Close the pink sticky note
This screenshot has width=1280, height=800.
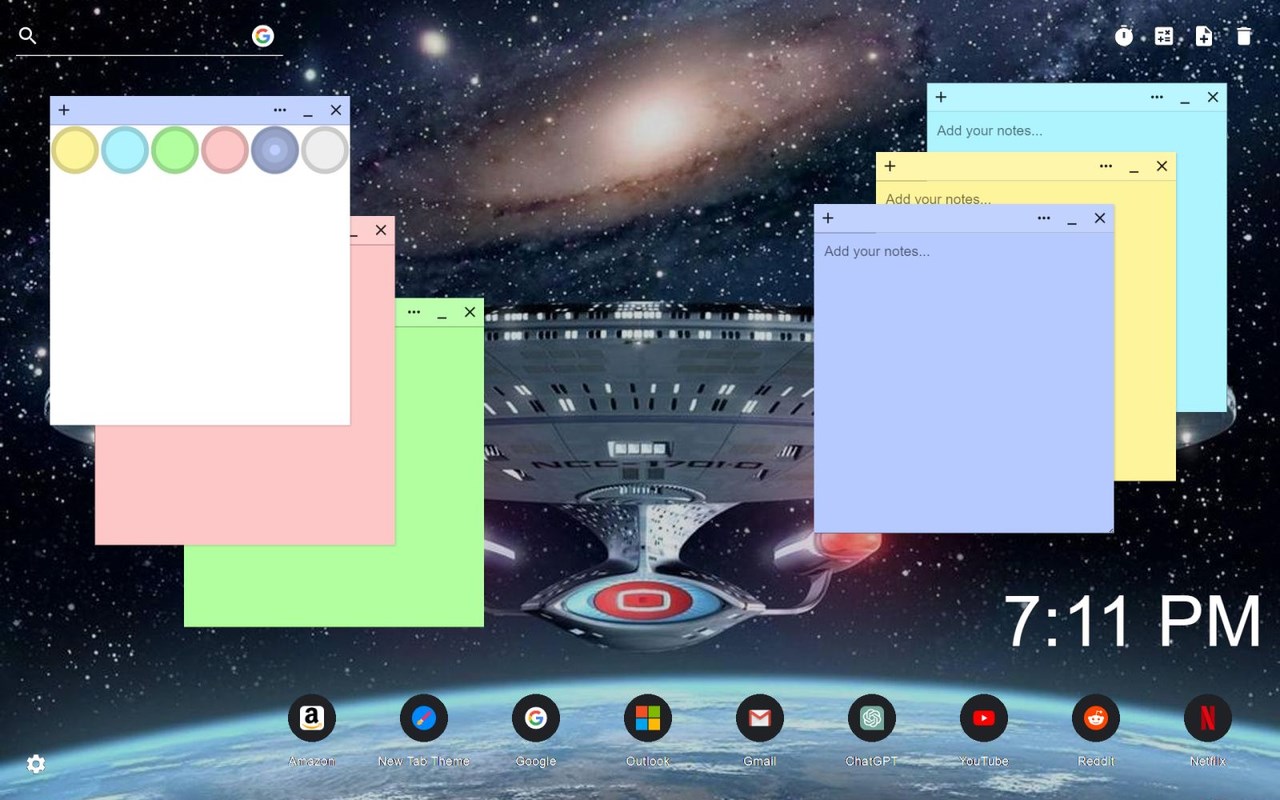pyautogui.click(x=381, y=230)
